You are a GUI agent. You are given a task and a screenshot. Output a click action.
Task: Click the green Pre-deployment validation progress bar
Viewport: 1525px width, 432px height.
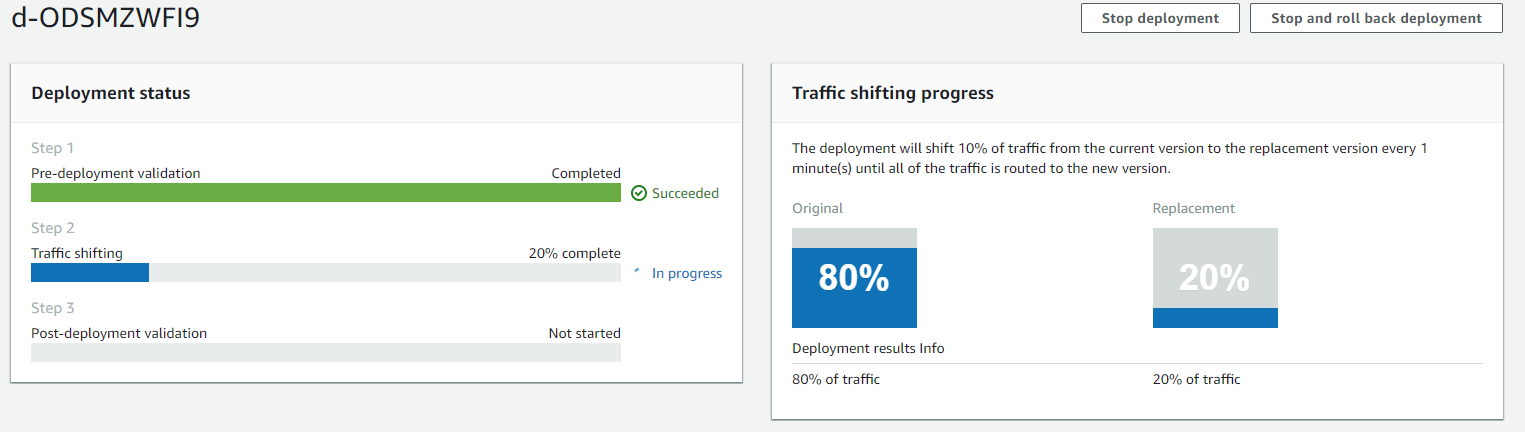tap(326, 193)
